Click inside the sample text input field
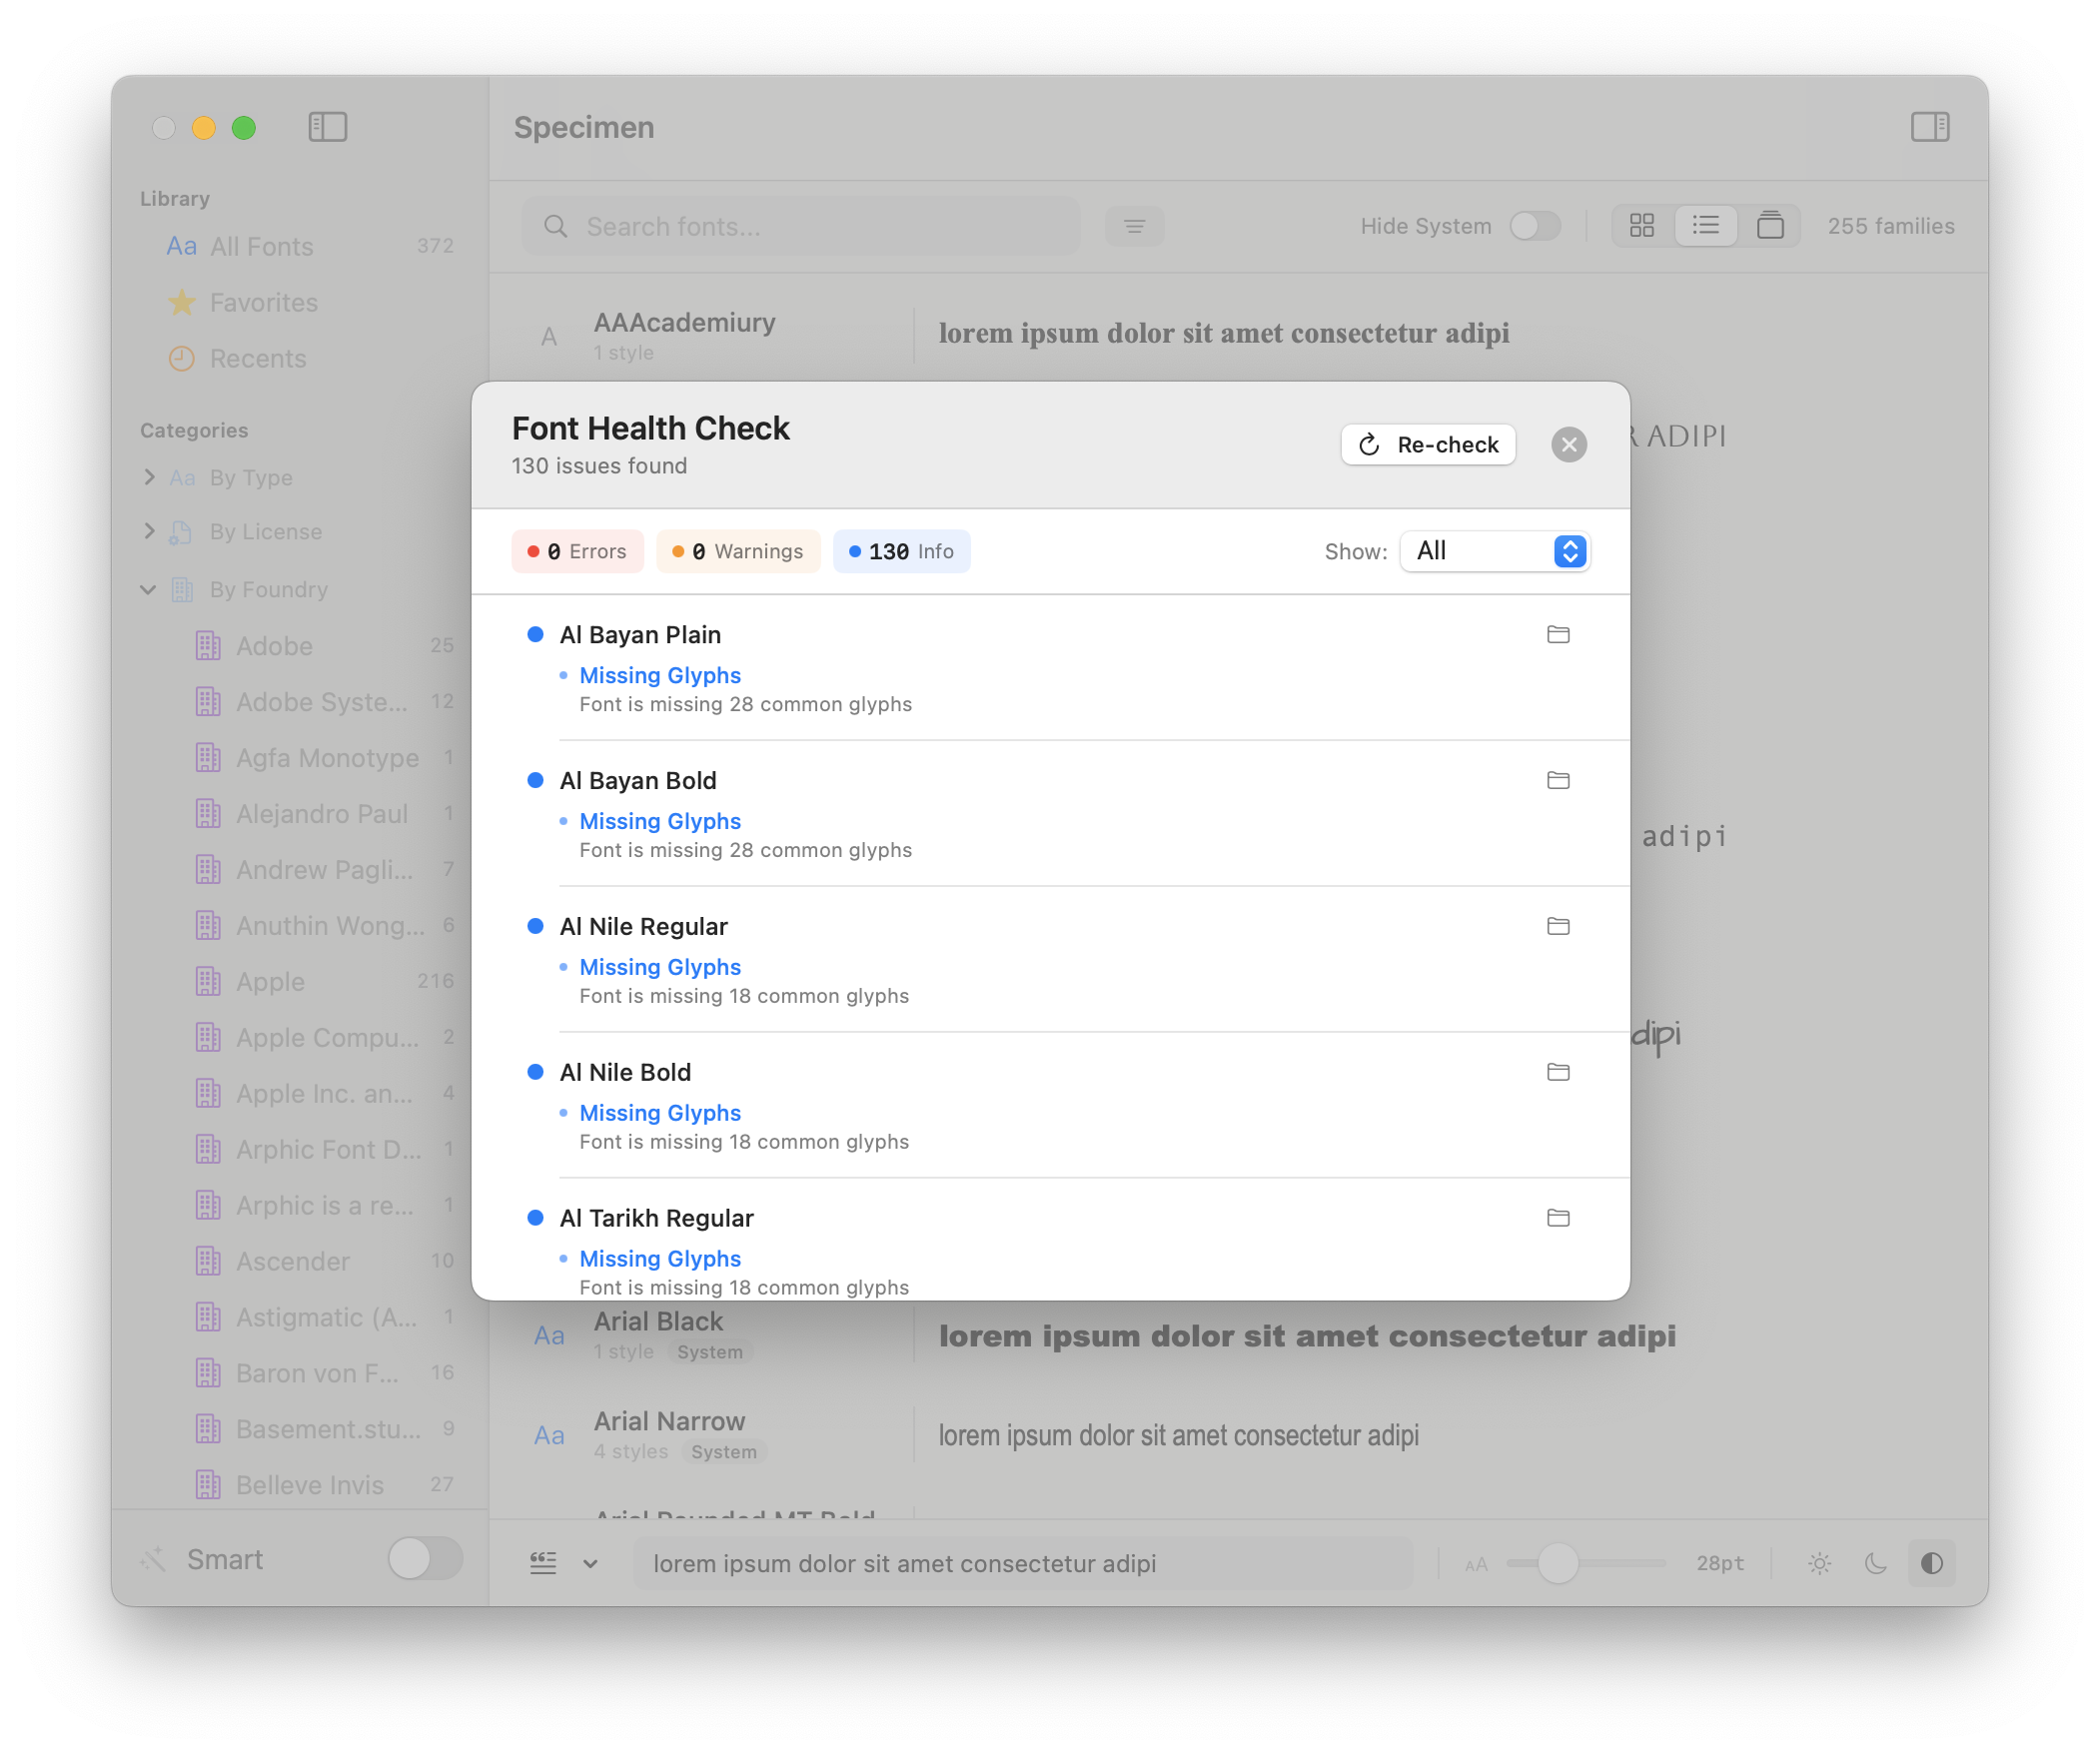This screenshot has height=1754, width=2100. coord(1020,1563)
